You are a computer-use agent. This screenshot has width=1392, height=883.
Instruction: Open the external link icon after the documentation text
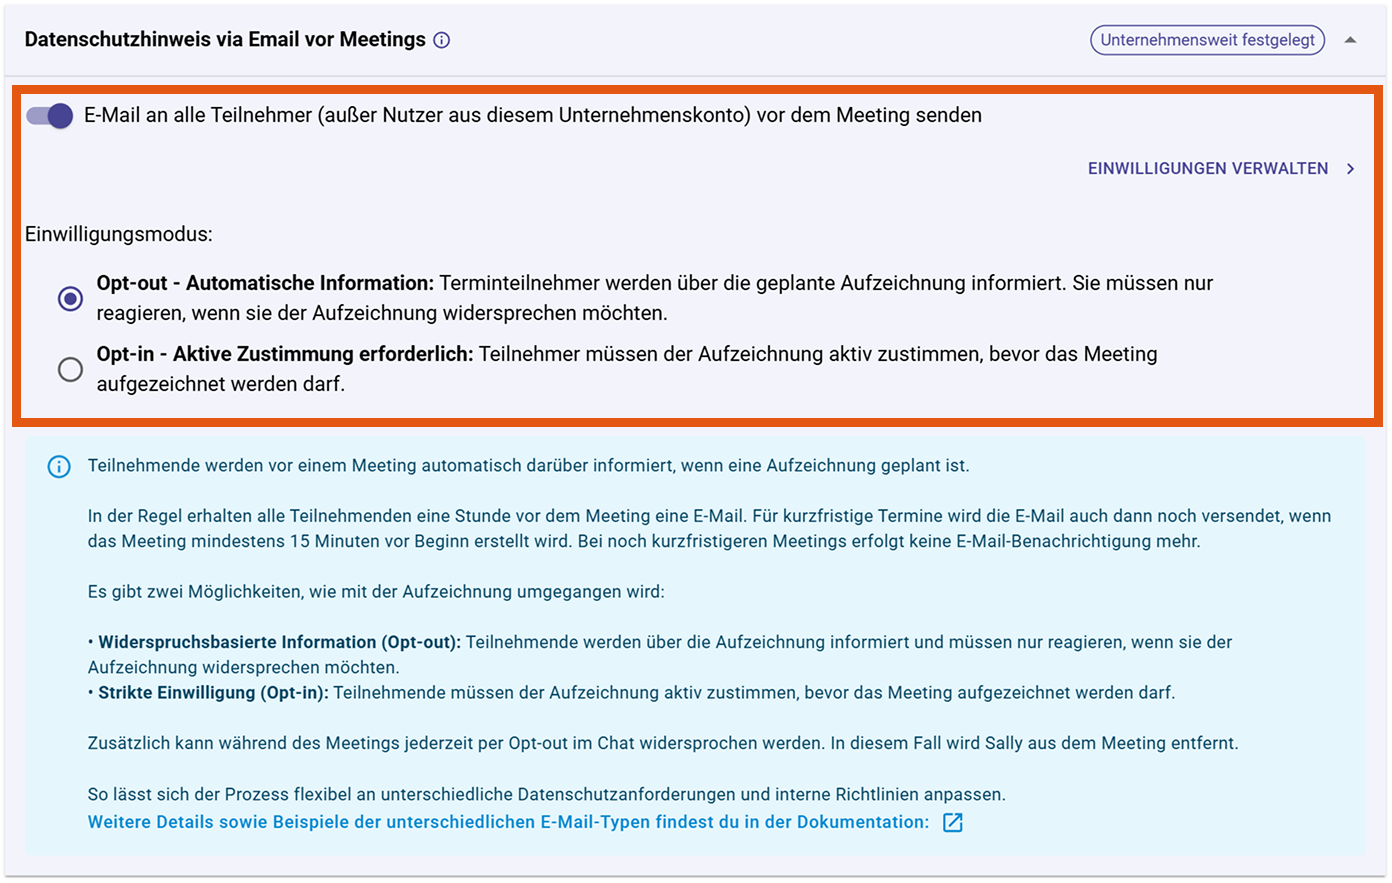(x=953, y=822)
